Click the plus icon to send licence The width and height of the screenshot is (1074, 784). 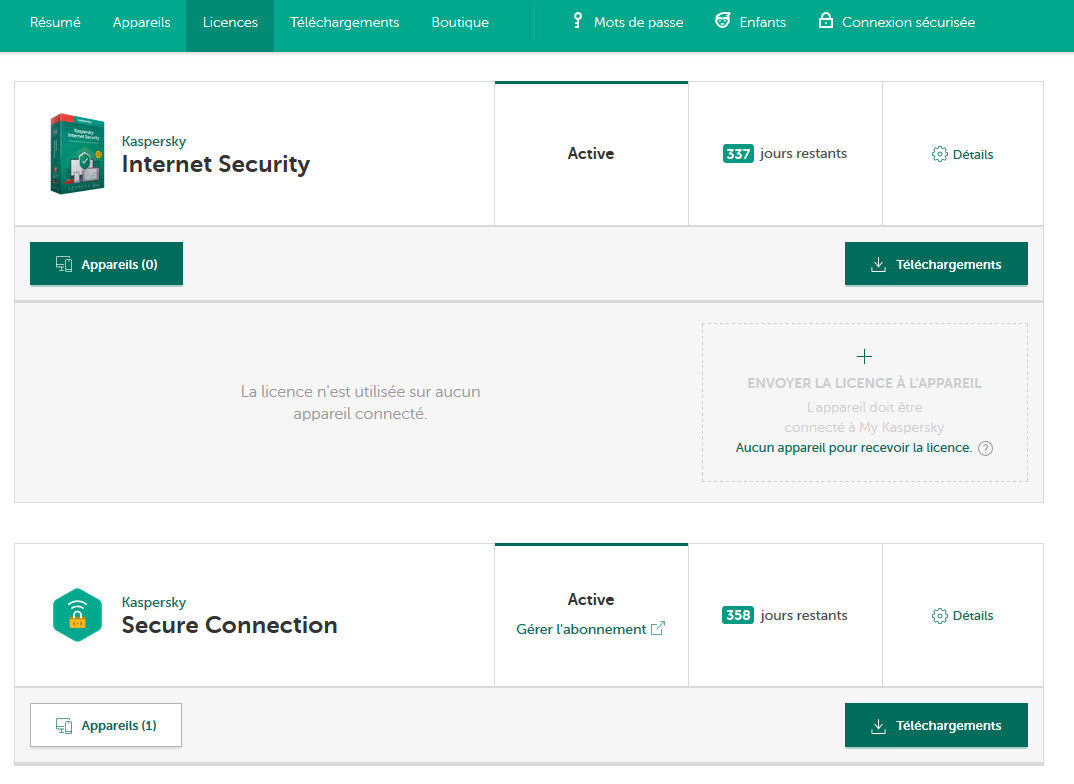(864, 356)
